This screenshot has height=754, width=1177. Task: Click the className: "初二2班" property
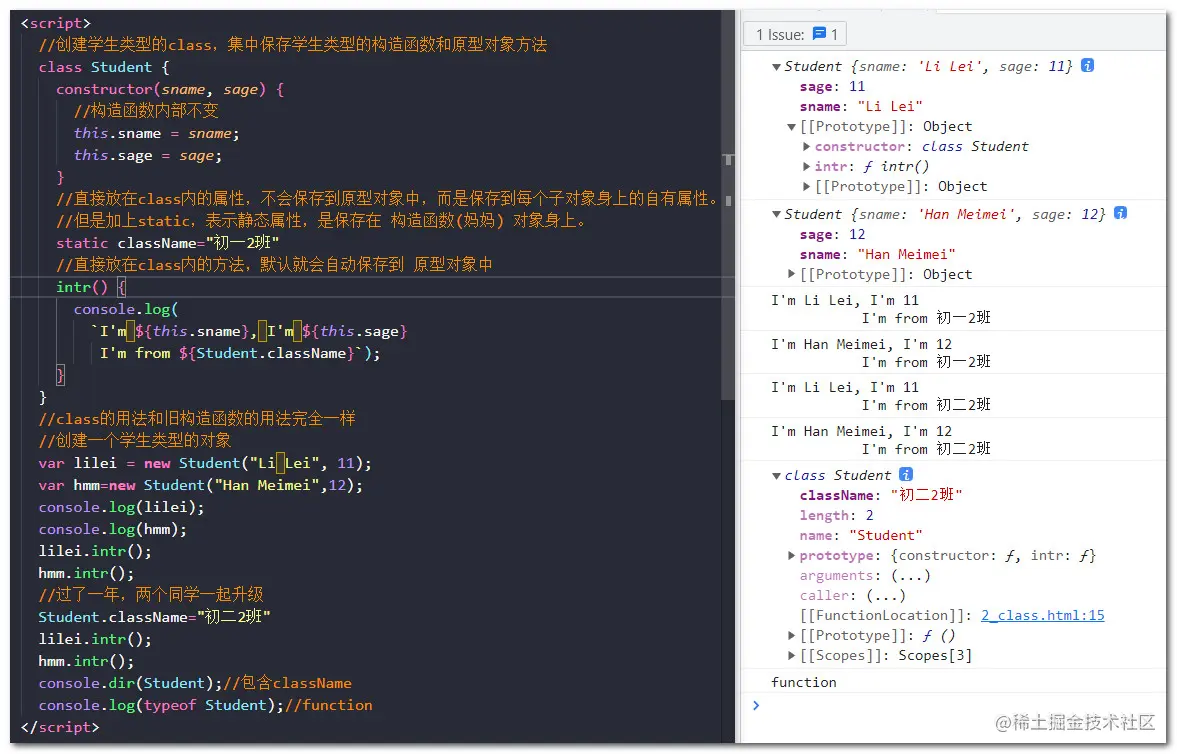[x=881, y=495]
